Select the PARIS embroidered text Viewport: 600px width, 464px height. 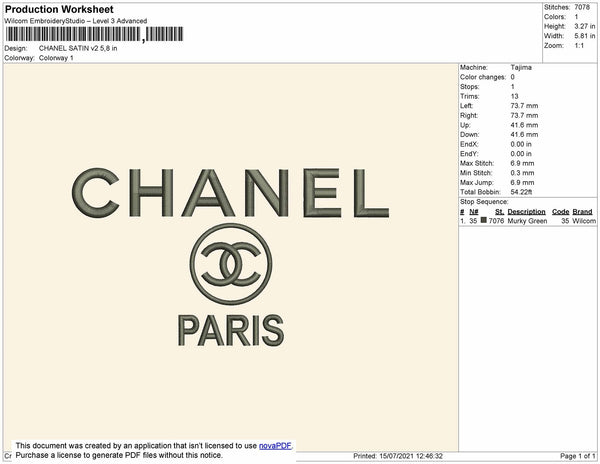[231, 330]
